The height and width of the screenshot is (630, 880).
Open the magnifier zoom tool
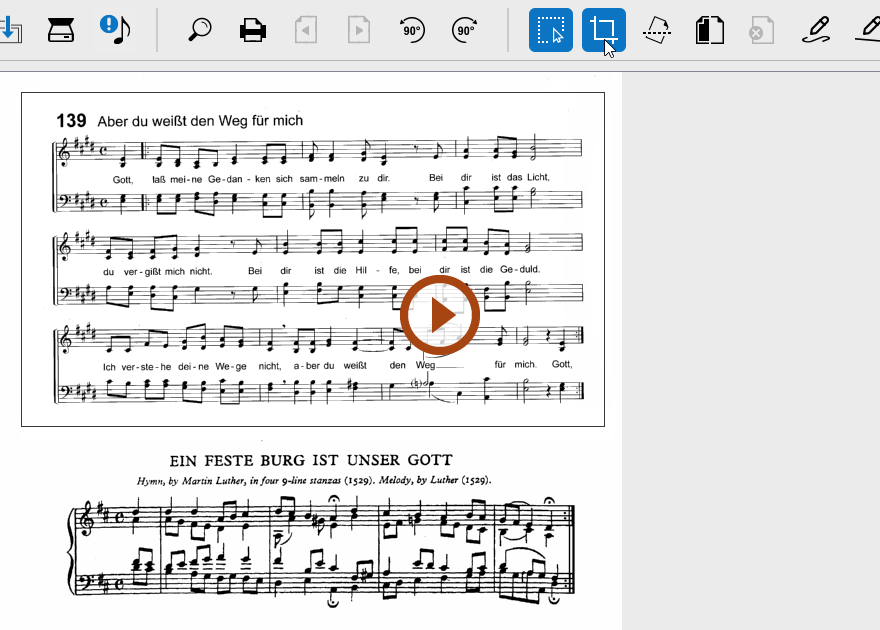click(x=200, y=30)
